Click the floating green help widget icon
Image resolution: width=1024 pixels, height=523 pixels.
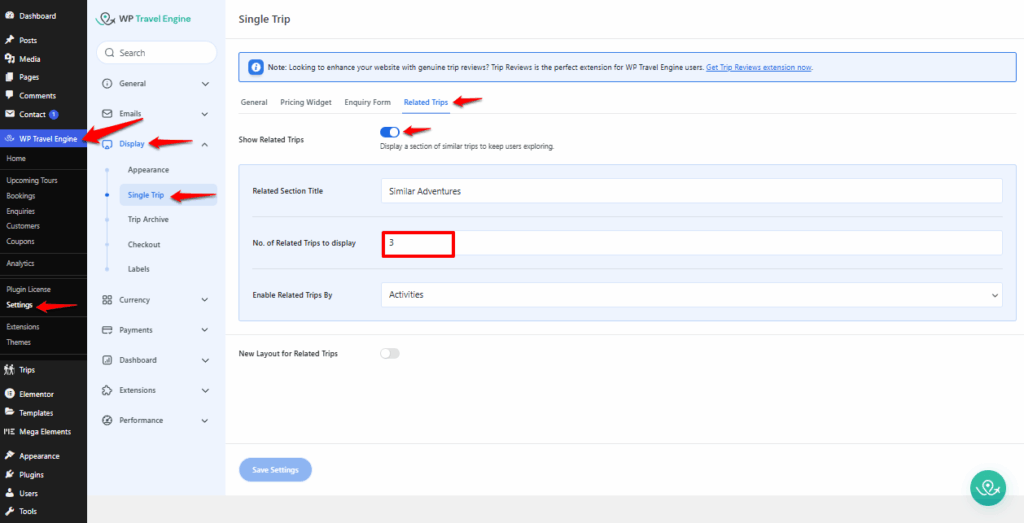click(988, 487)
